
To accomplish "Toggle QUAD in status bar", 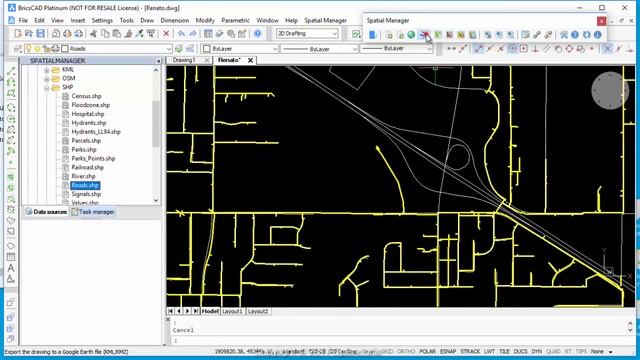I will pyautogui.click(x=553, y=351).
